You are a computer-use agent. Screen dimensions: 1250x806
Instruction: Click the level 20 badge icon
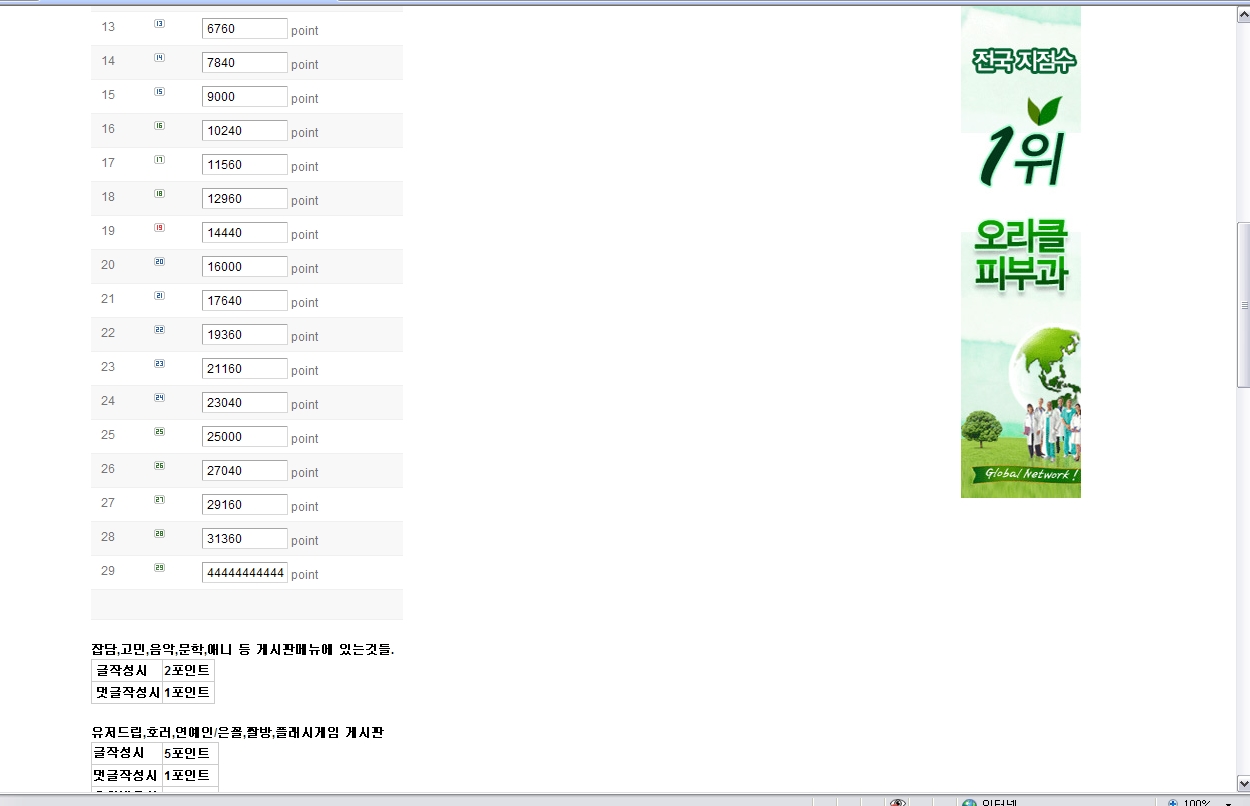point(159,261)
